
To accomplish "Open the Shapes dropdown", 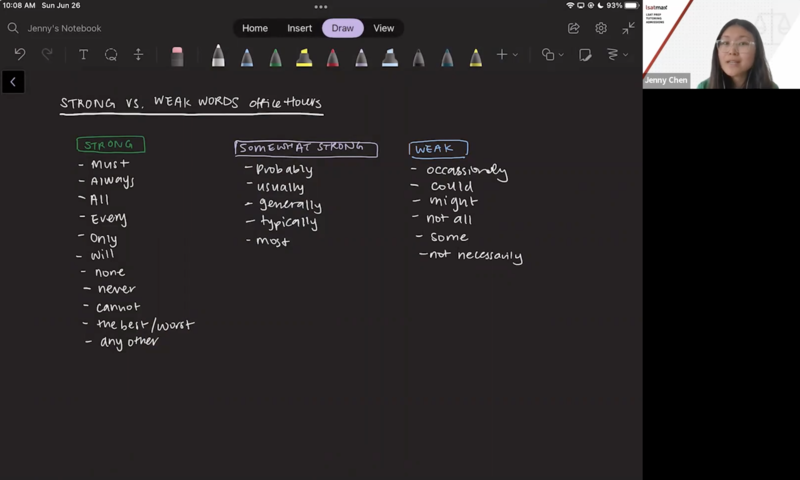I will point(552,55).
